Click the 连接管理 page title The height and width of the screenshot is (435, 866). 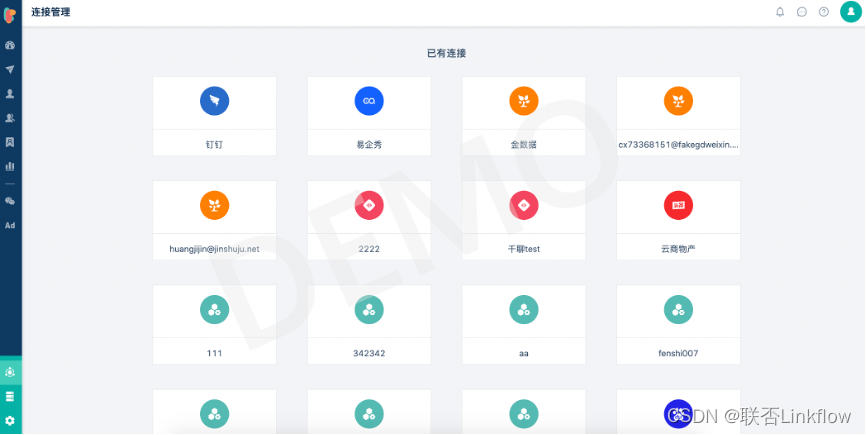point(51,12)
